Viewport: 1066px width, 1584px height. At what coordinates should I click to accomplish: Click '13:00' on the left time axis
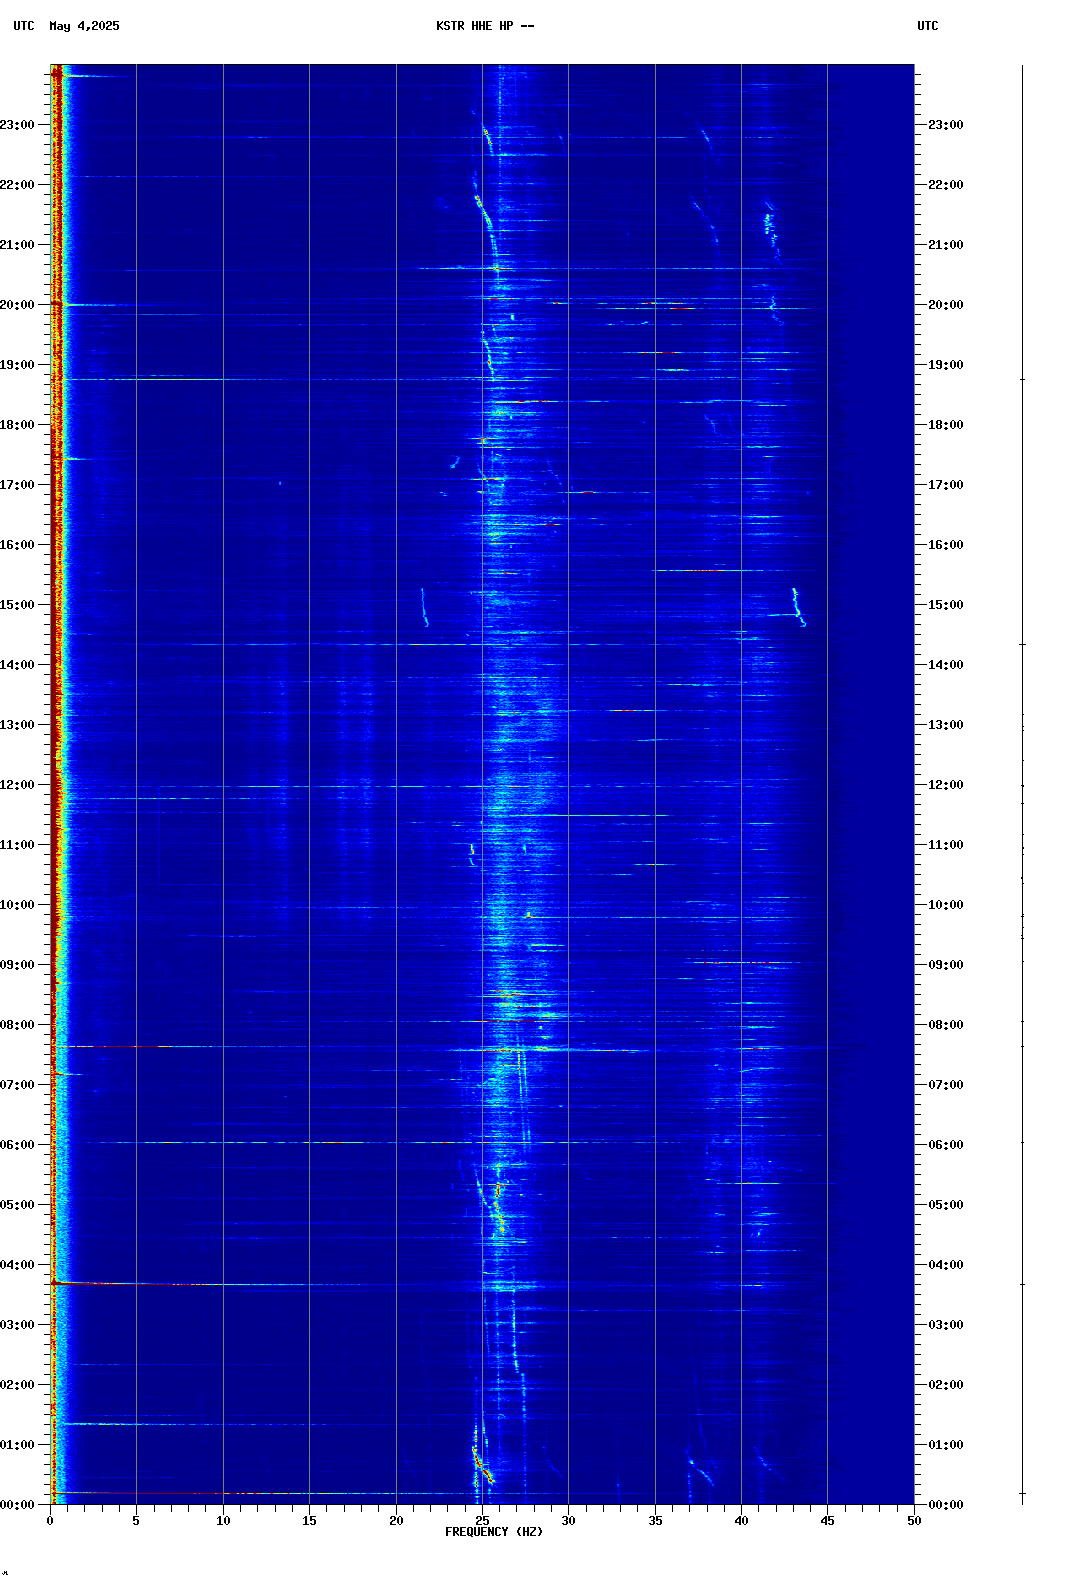coord(17,725)
